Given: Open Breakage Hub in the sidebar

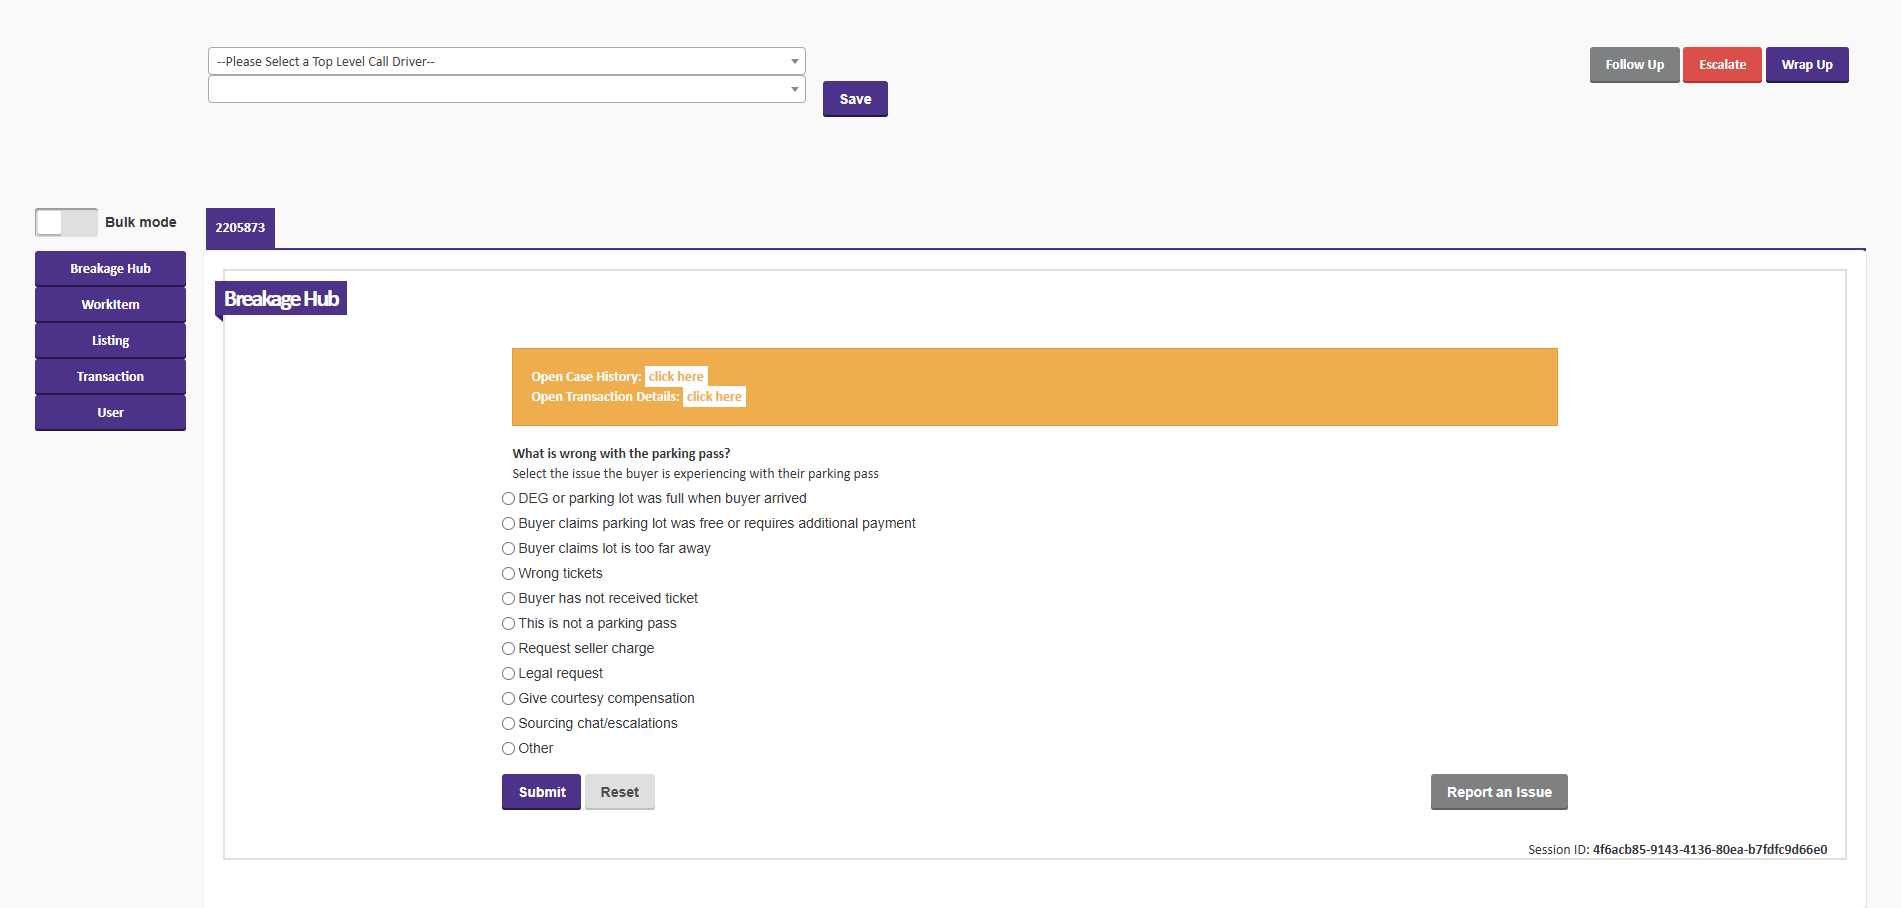Looking at the screenshot, I should click(x=110, y=269).
